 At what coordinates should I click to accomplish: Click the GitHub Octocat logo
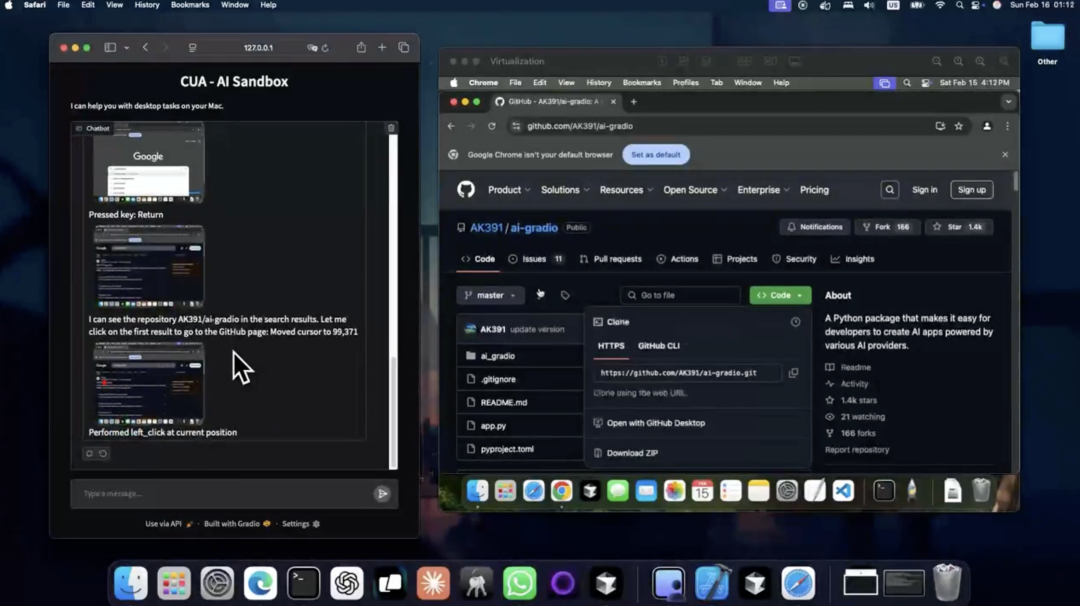466,189
